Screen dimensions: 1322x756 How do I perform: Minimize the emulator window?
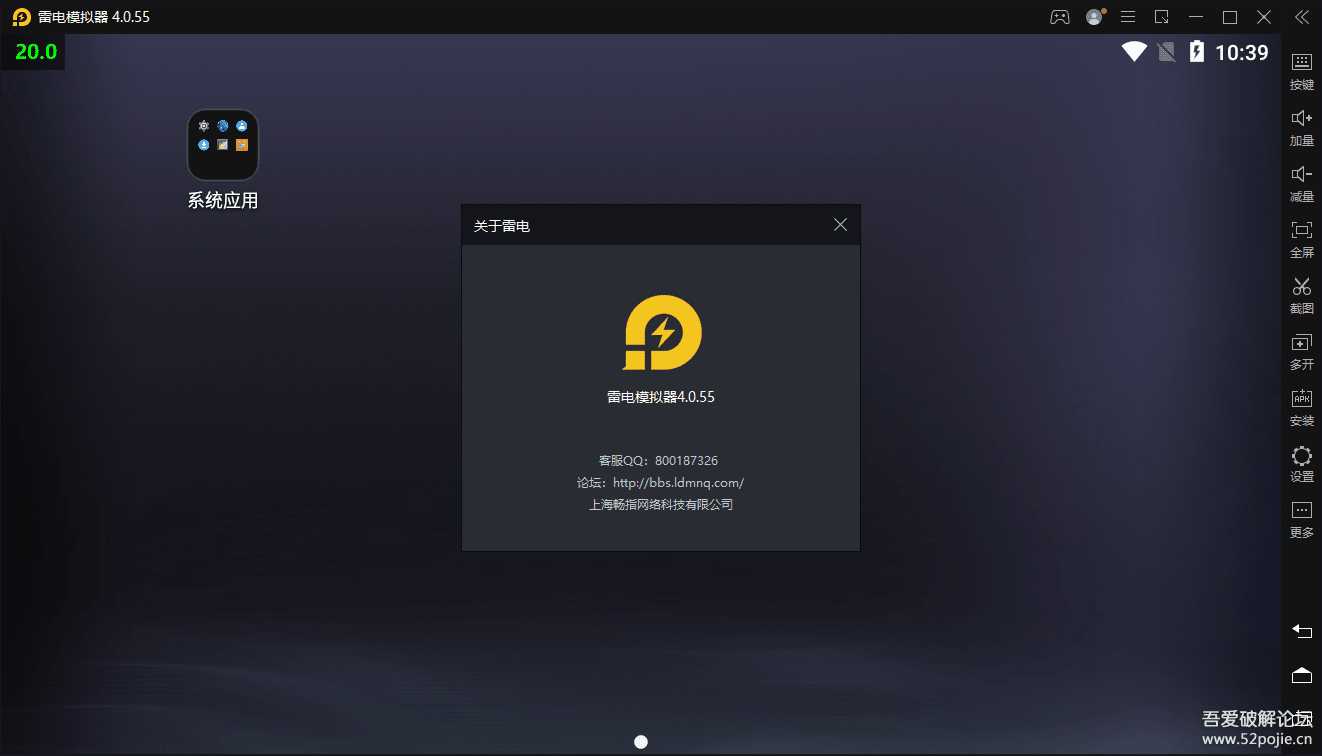coord(1196,17)
